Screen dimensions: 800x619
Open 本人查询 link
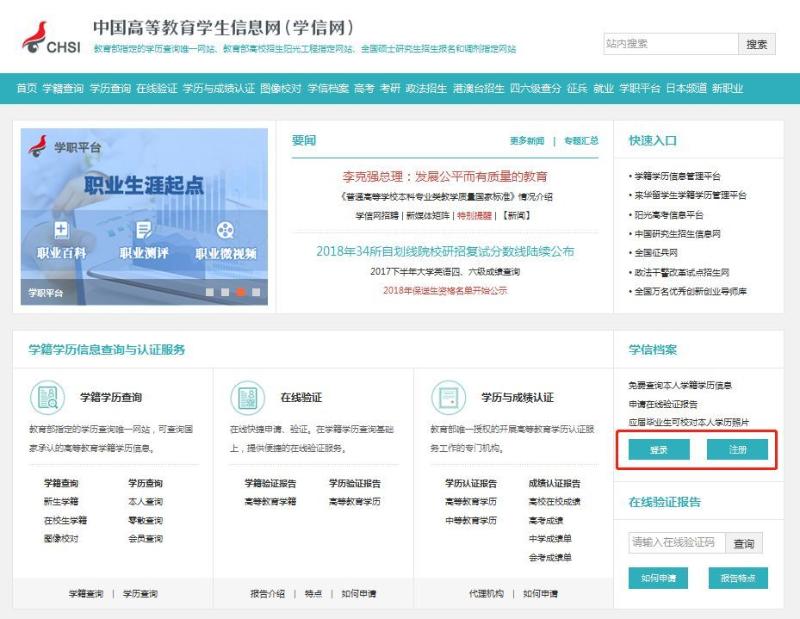point(145,502)
